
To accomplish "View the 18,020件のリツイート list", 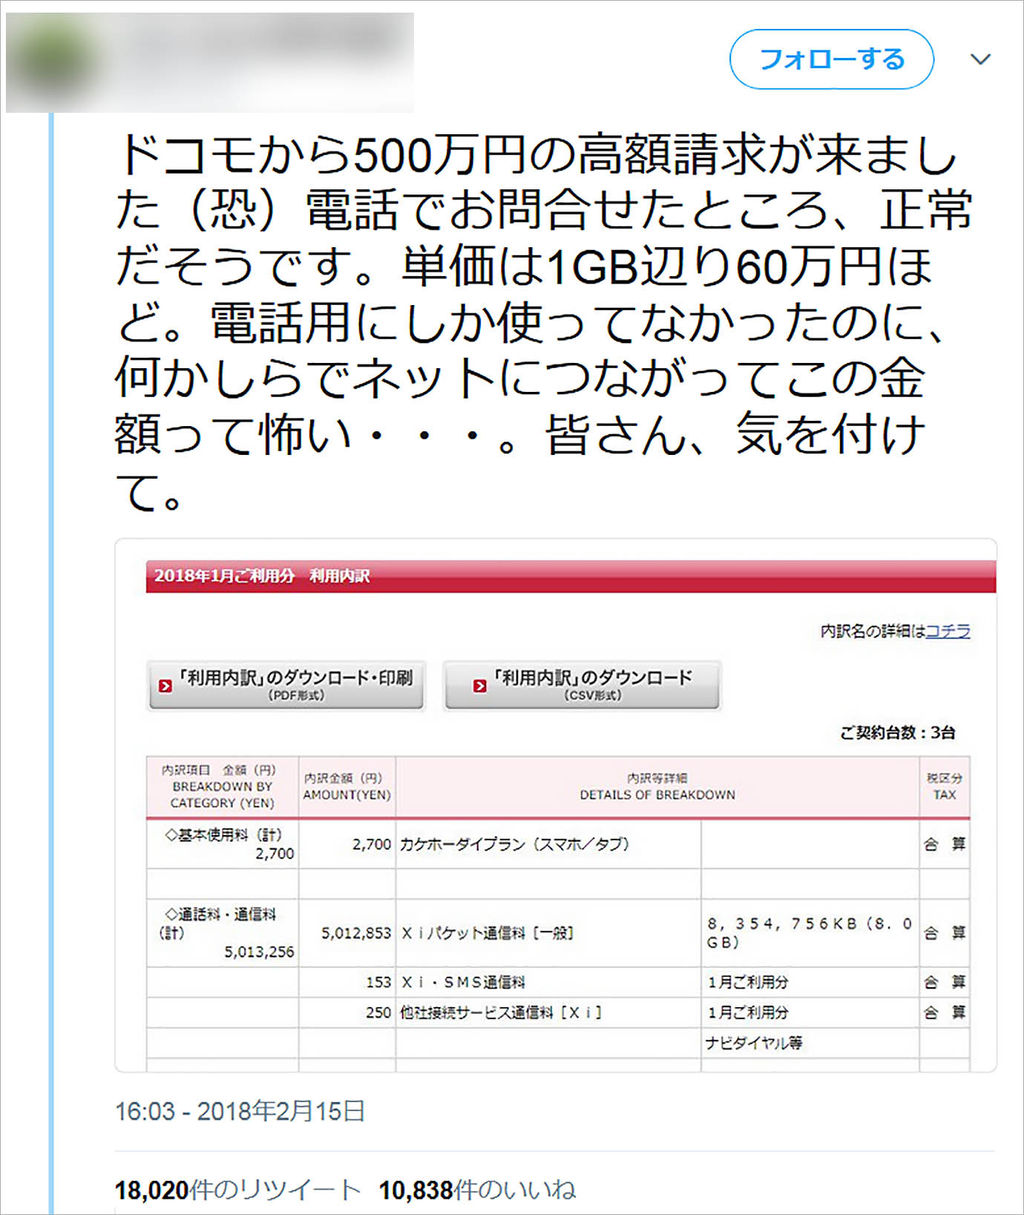I will [x=237, y=1190].
